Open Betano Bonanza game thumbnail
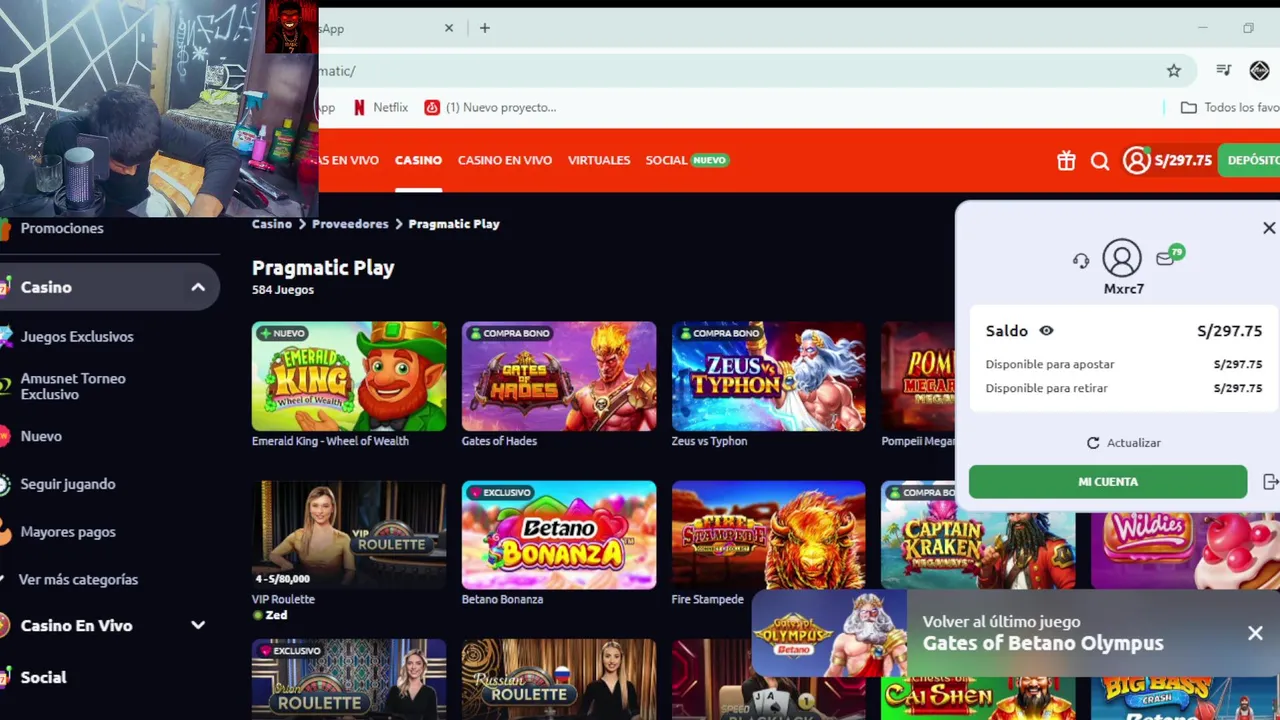The image size is (1280, 720). tap(559, 535)
